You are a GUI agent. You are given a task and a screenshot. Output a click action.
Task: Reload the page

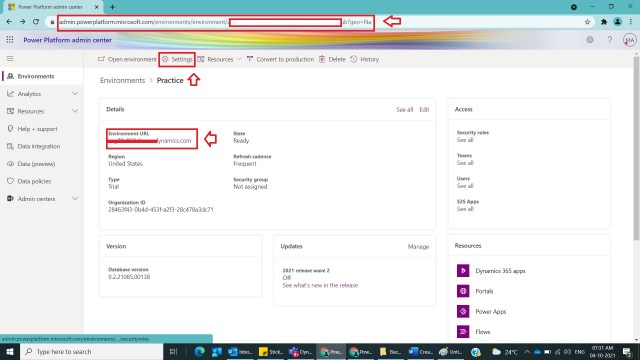(x=36, y=22)
